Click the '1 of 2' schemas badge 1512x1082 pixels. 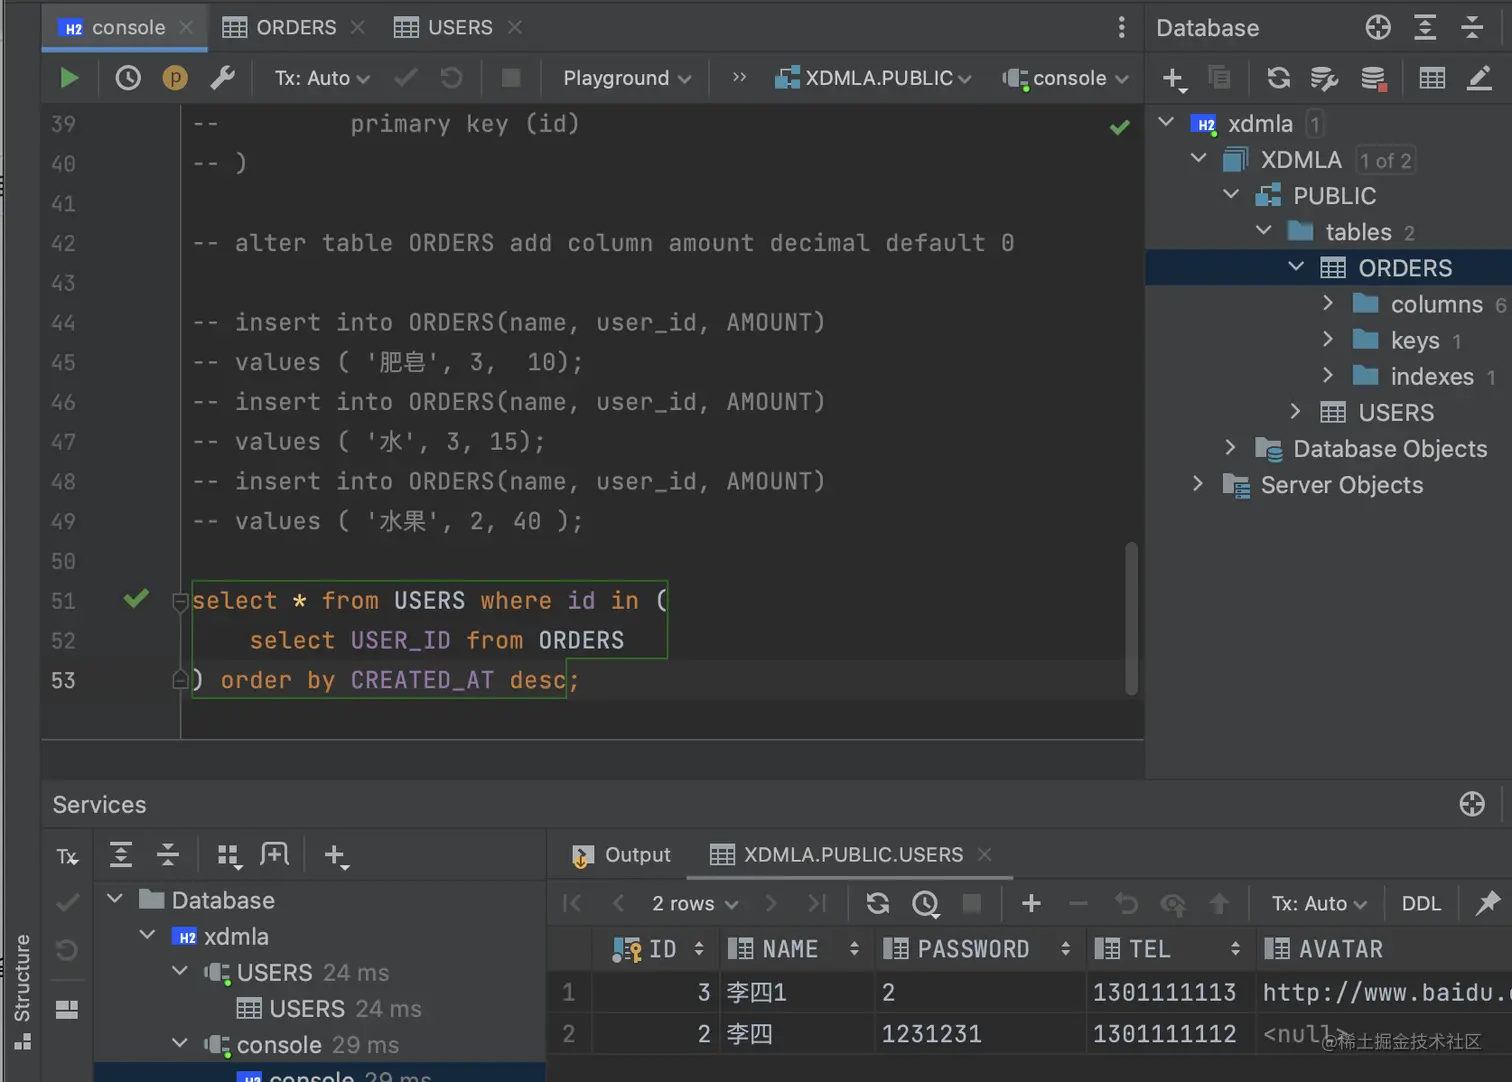(1386, 160)
